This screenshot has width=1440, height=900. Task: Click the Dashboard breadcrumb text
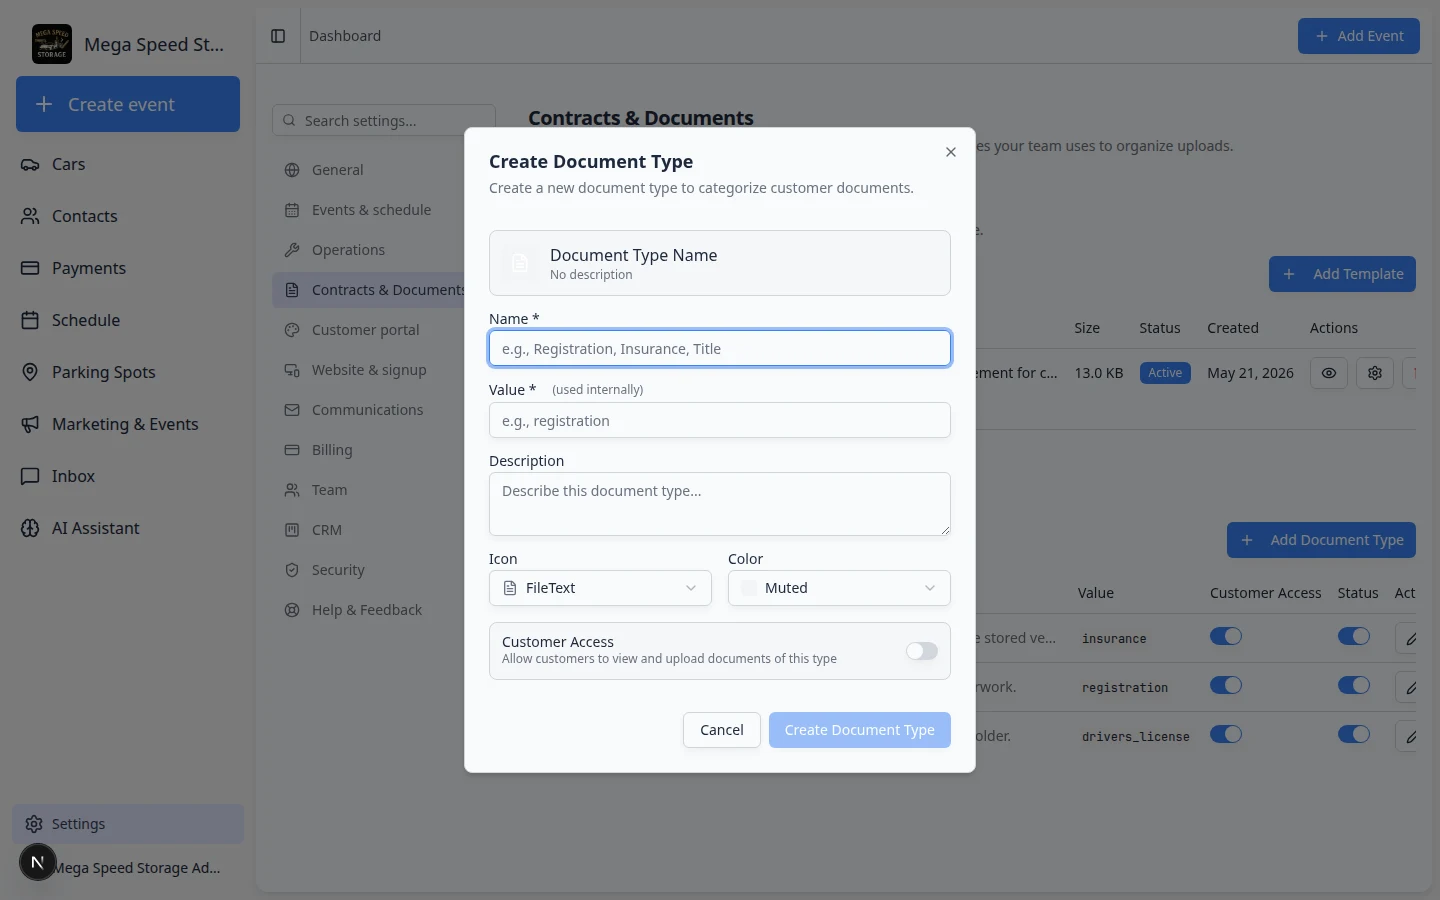pos(345,36)
